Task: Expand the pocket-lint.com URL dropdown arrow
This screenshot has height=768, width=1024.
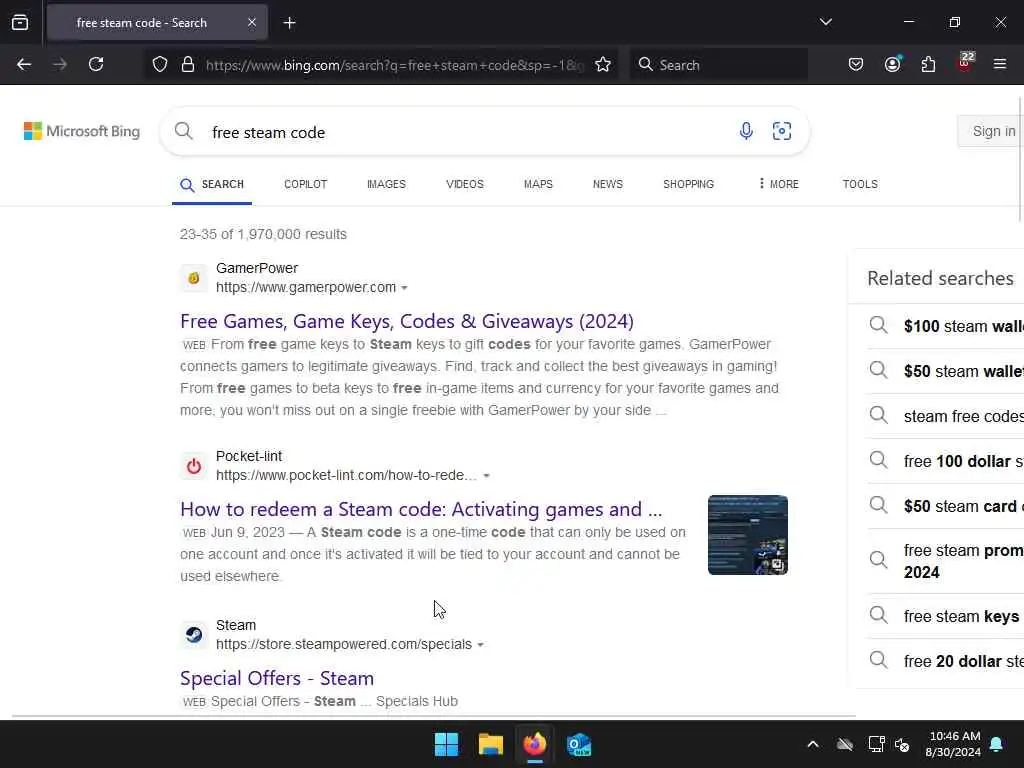Action: click(487, 476)
